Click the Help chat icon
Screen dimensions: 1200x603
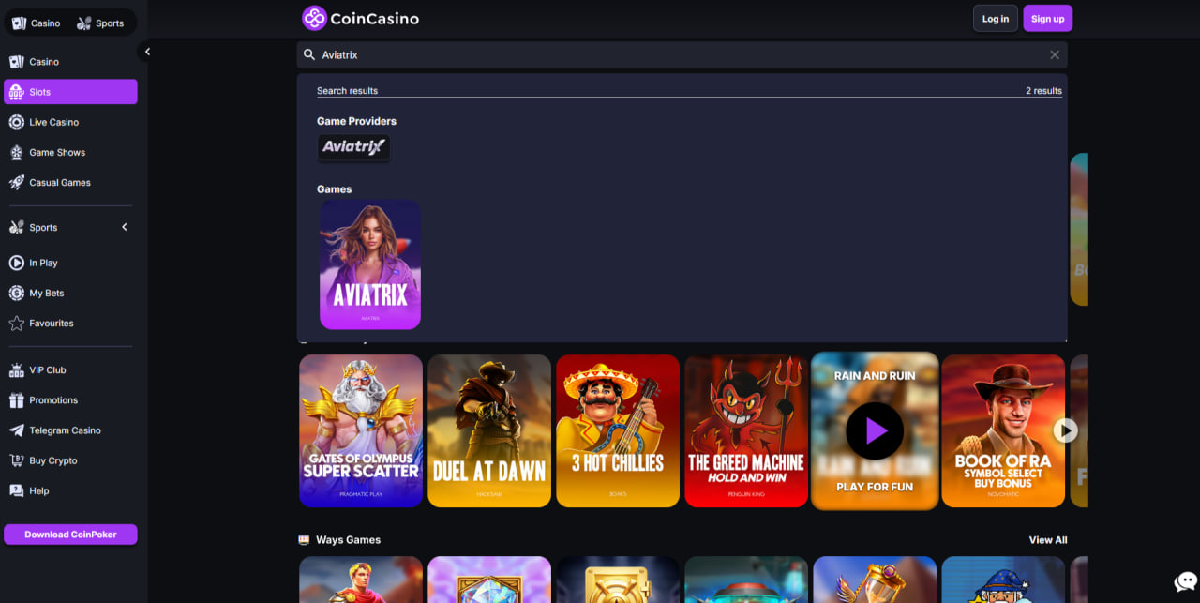tap(16, 491)
